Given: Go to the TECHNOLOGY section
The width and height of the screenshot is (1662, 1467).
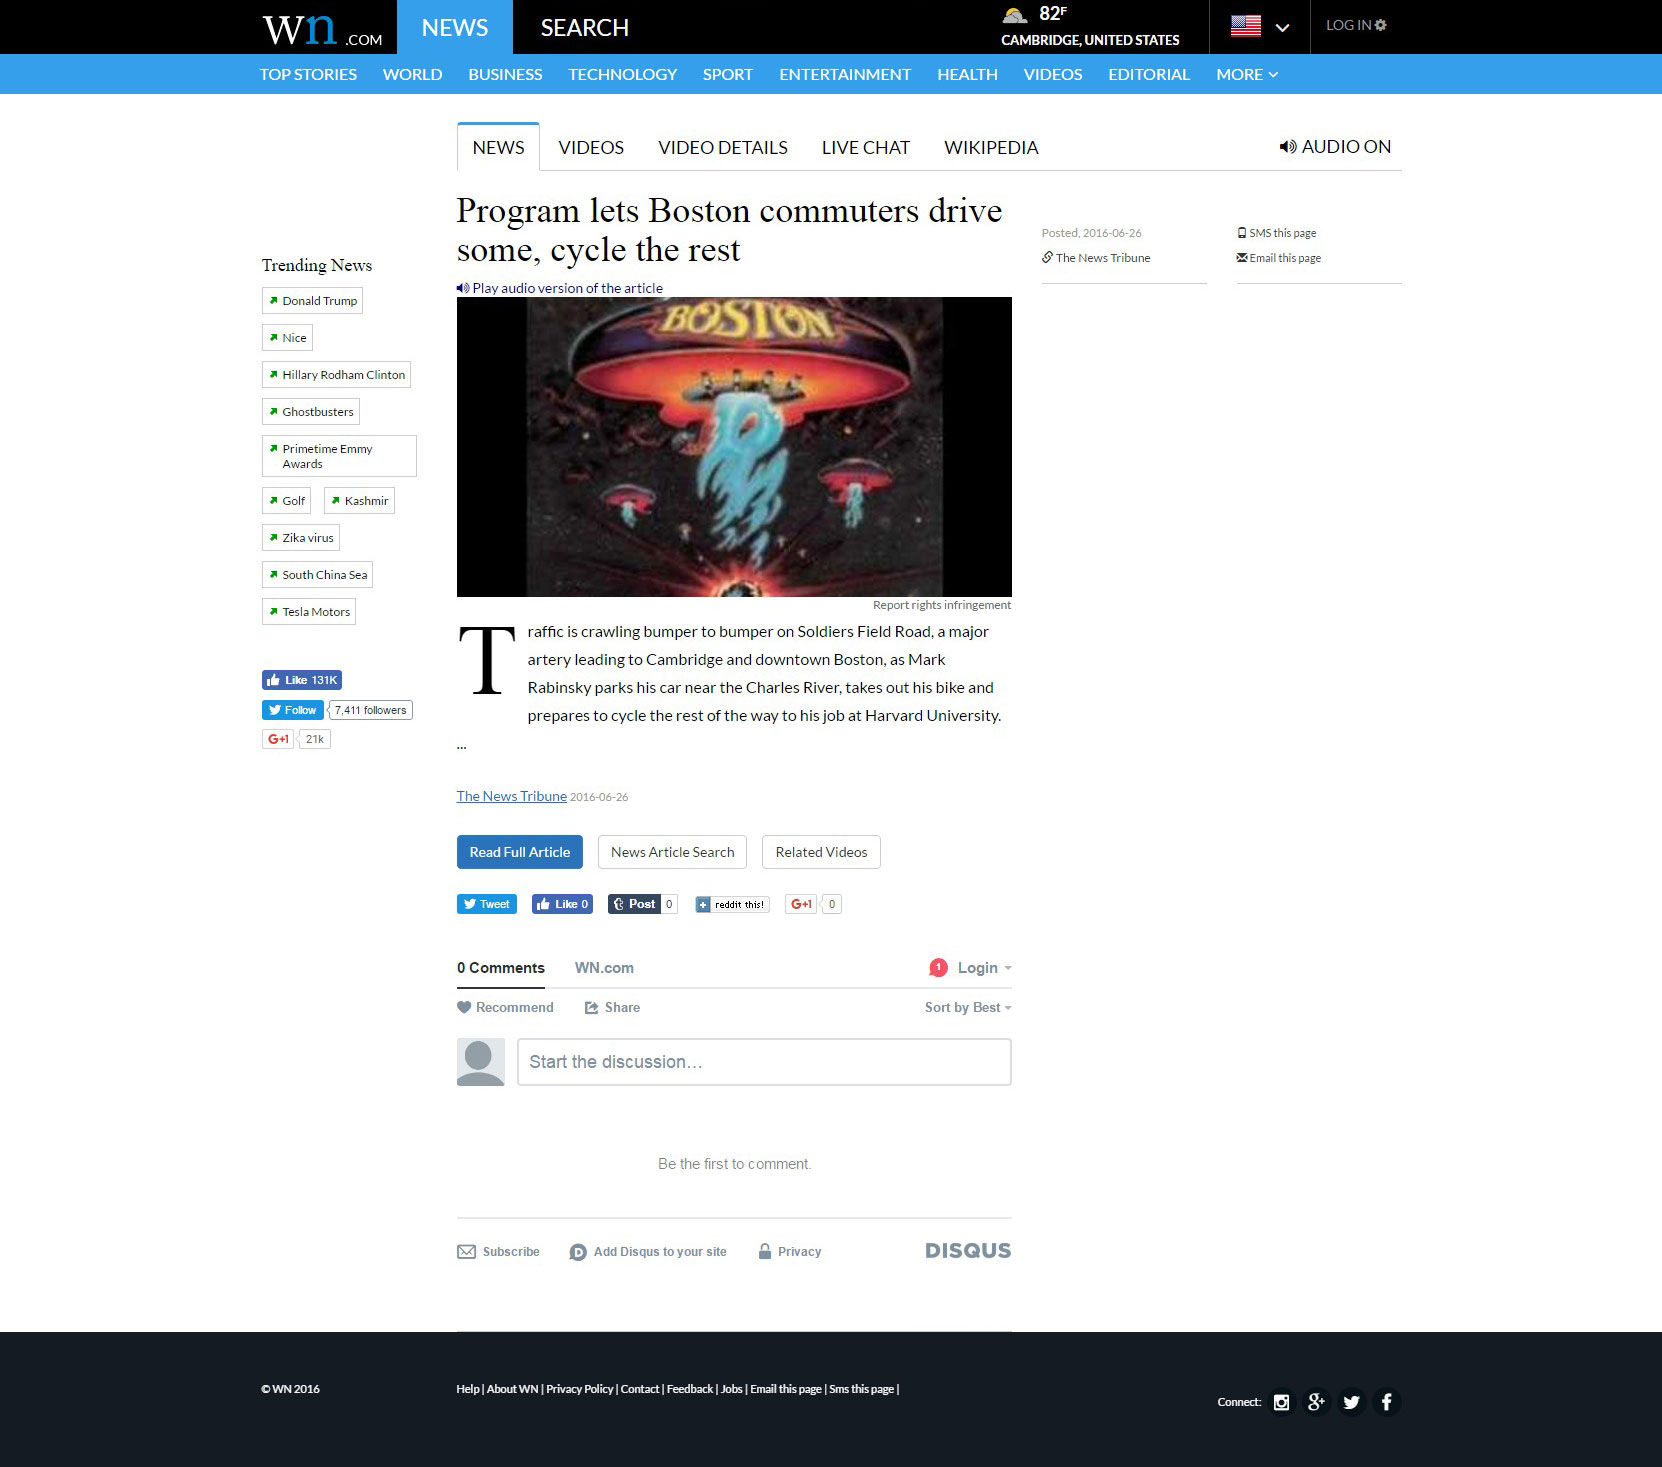Looking at the screenshot, I should tap(622, 74).
